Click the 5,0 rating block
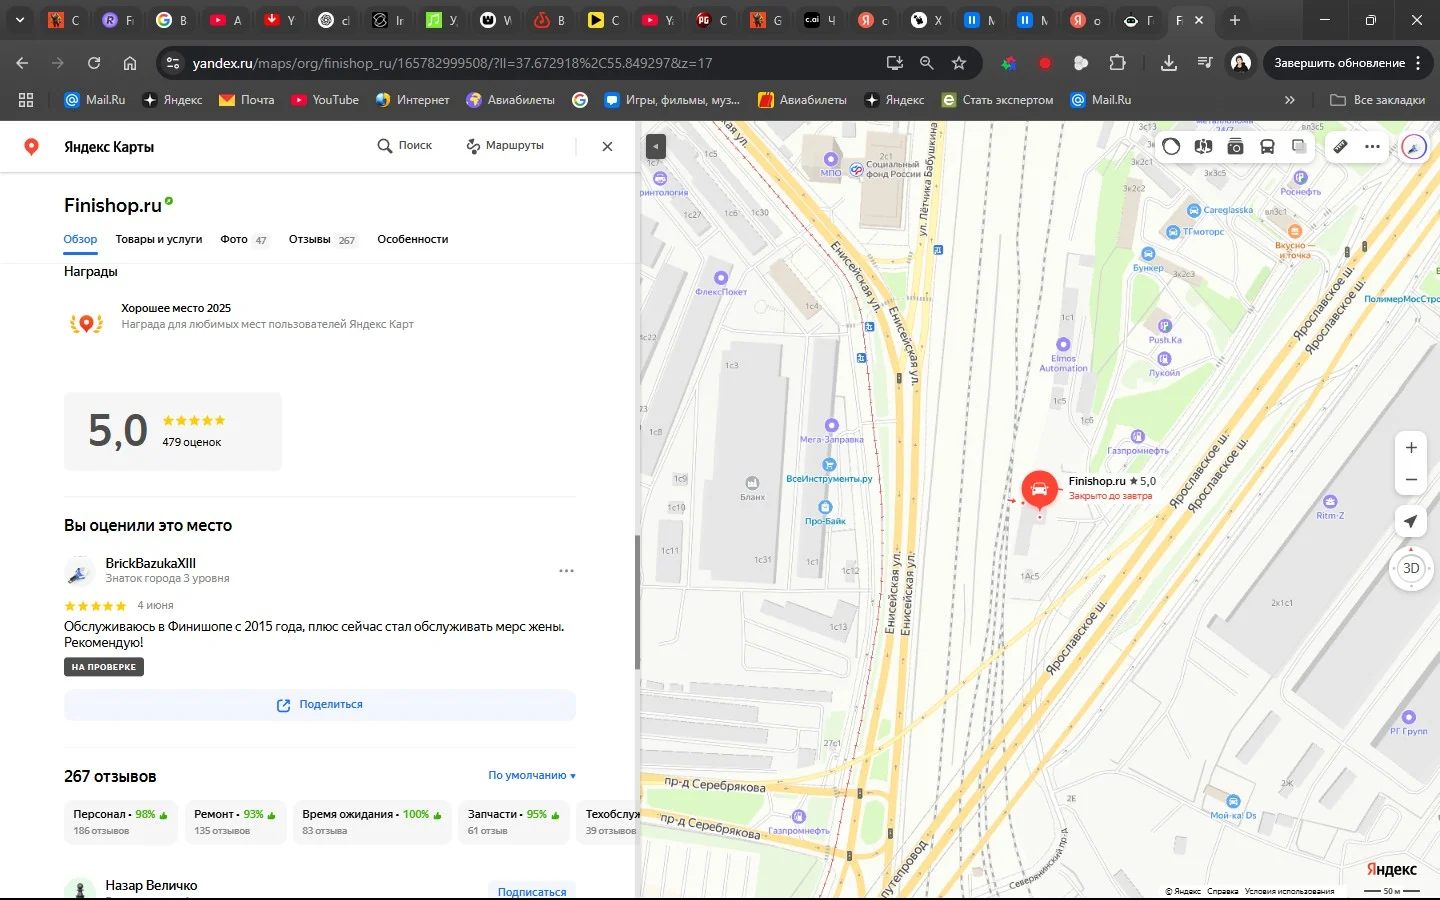 point(173,431)
